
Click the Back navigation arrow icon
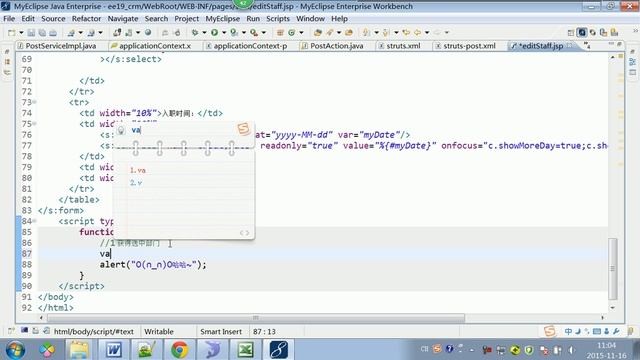pos(417,33)
